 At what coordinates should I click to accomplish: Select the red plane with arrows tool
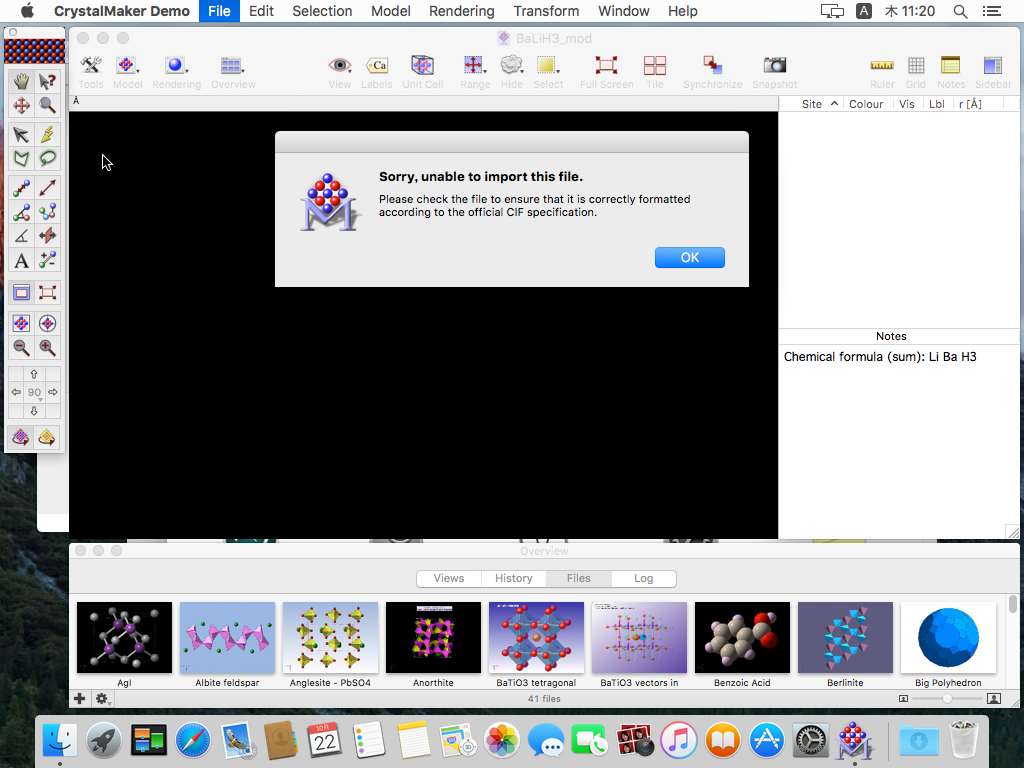tap(47, 236)
